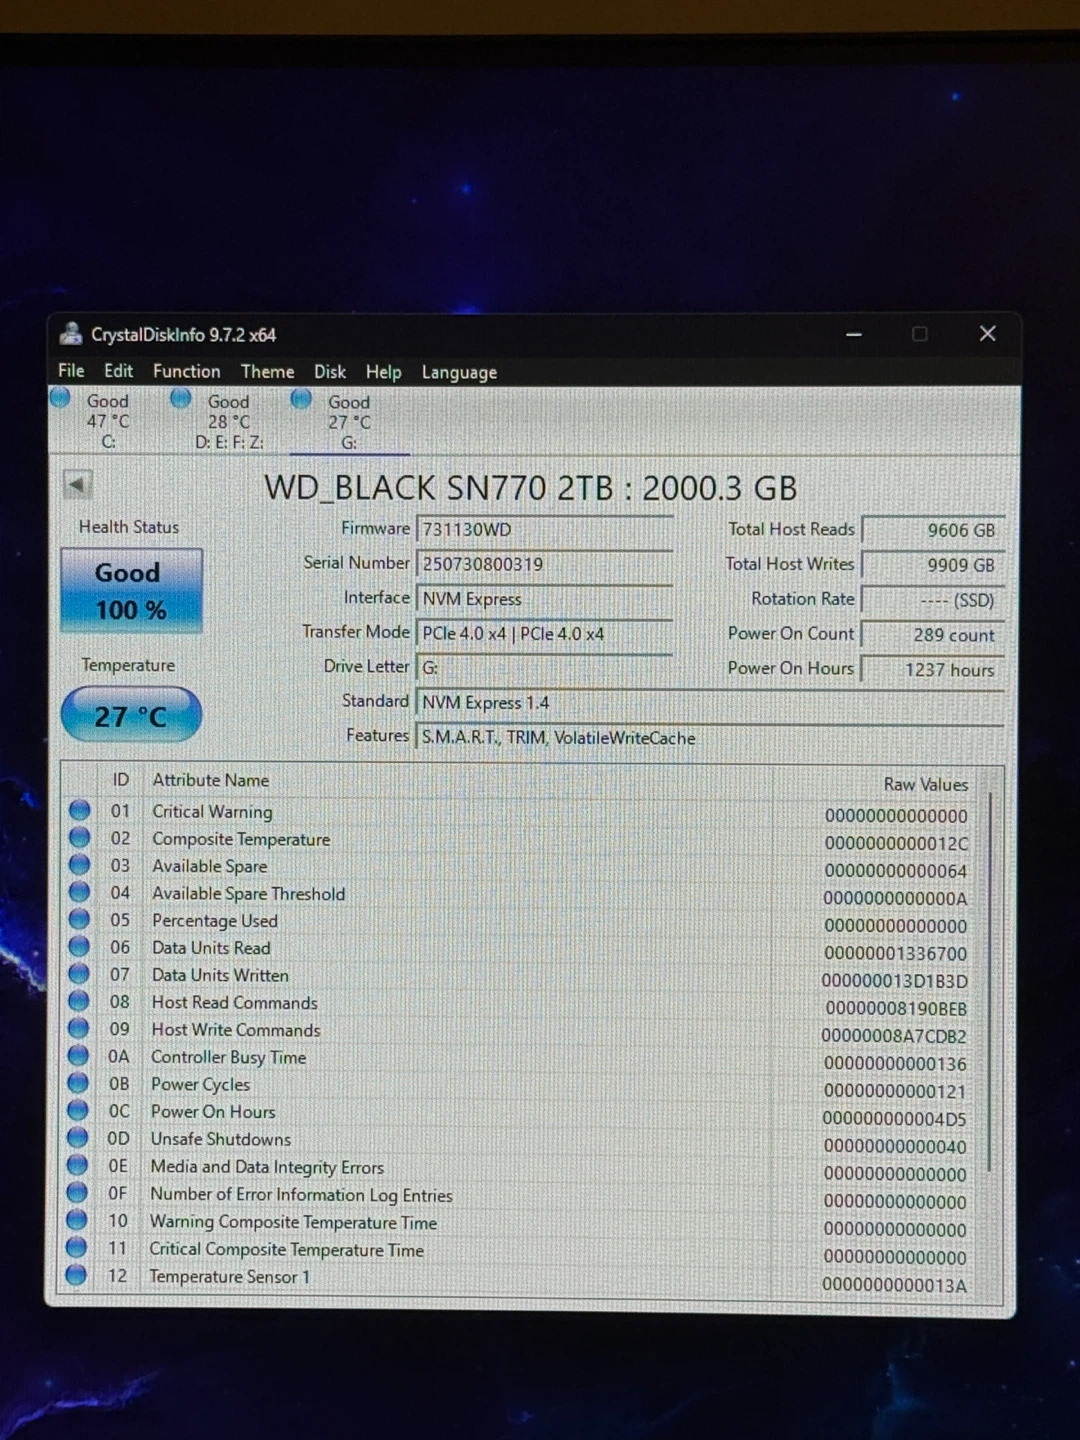1080x1440 pixels.
Task: Click the attribute list vertical scrollbar
Action: tap(990, 980)
